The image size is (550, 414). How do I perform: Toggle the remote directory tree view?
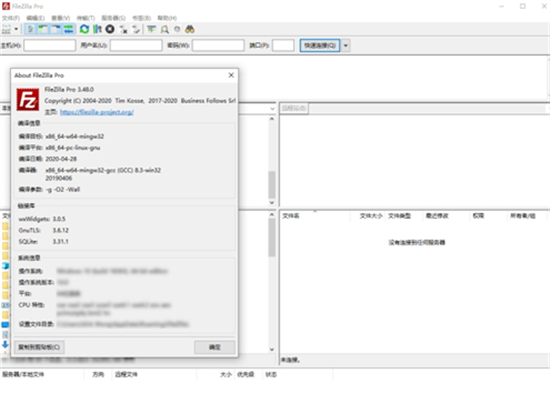click(x=56, y=29)
